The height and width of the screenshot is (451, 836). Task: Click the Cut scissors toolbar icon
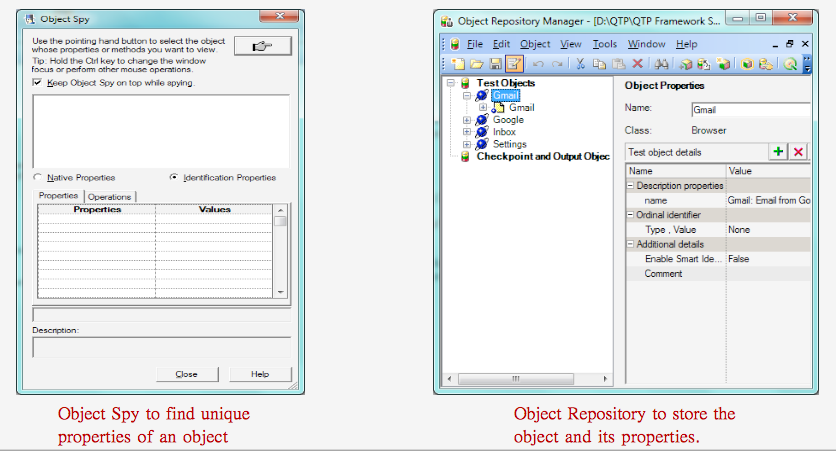tap(579, 64)
